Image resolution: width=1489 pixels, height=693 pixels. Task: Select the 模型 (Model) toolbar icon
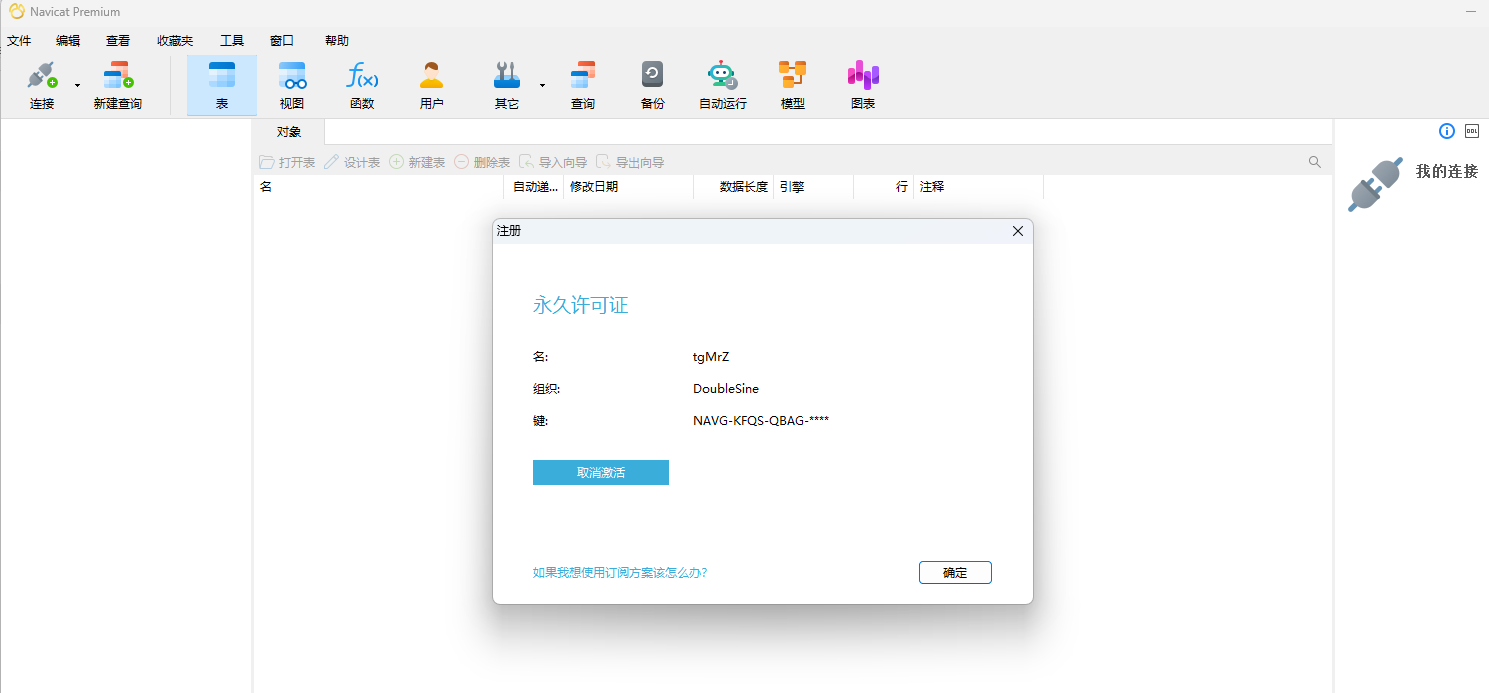[792, 84]
